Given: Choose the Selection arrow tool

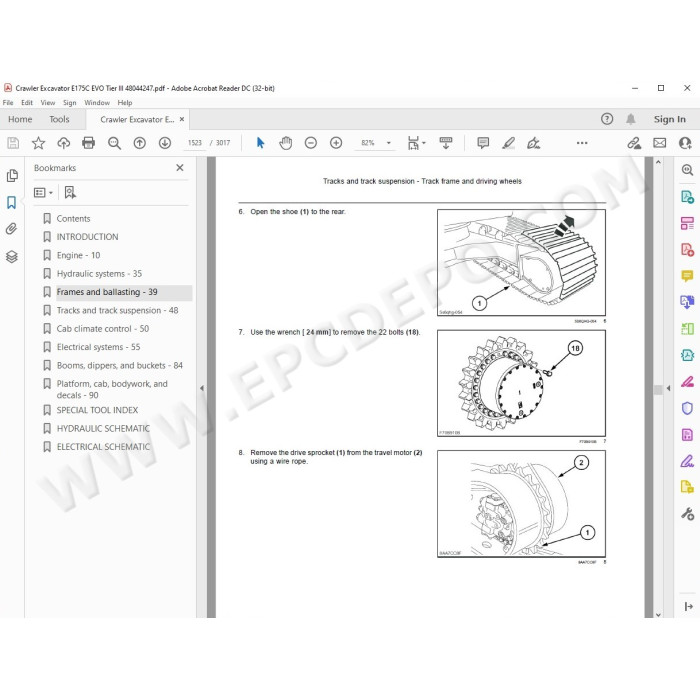Looking at the screenshot, I should pos(261,143).
